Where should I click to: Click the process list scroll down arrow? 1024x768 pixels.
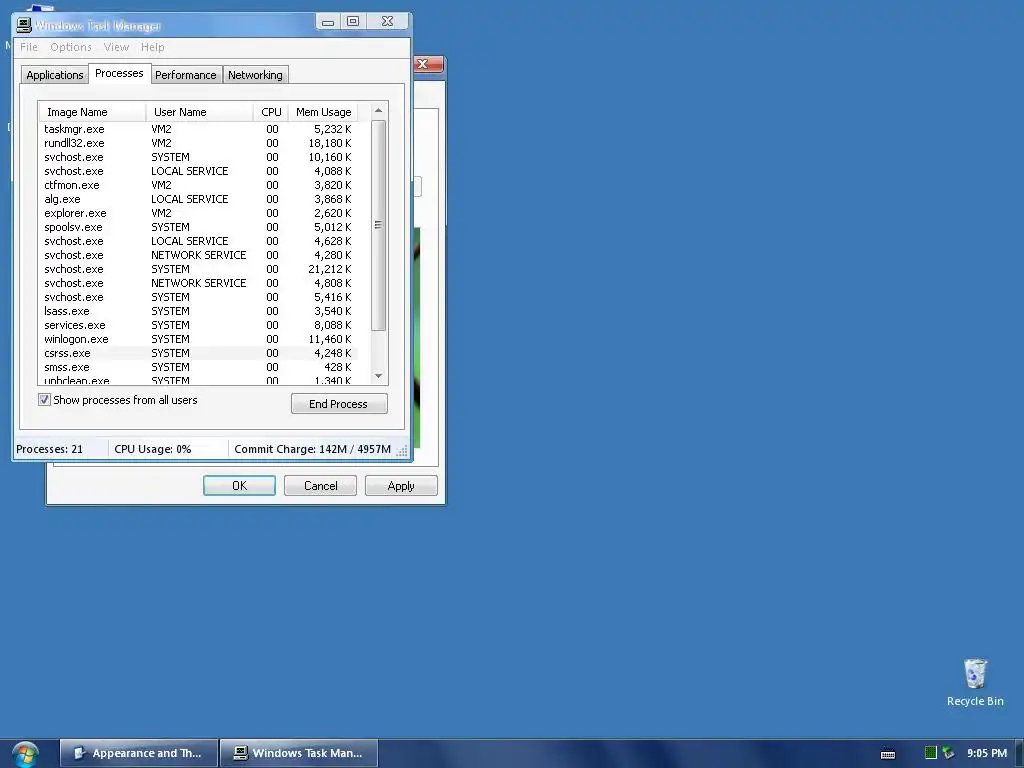378,376
